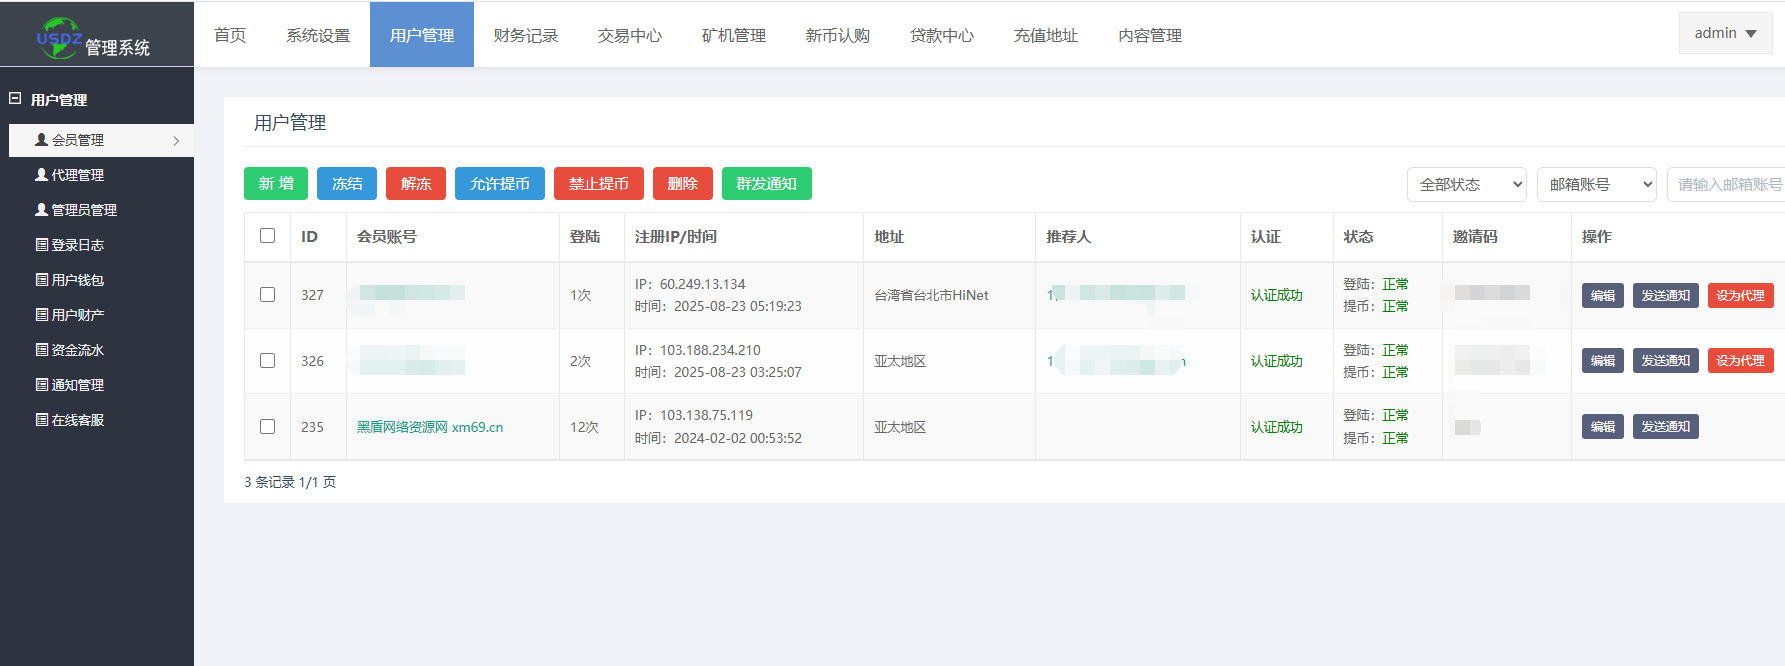Screen dimensions: 1785x666
Task: Open the 邮箱账号 search type dropdown
Action: pos(1596,184)
